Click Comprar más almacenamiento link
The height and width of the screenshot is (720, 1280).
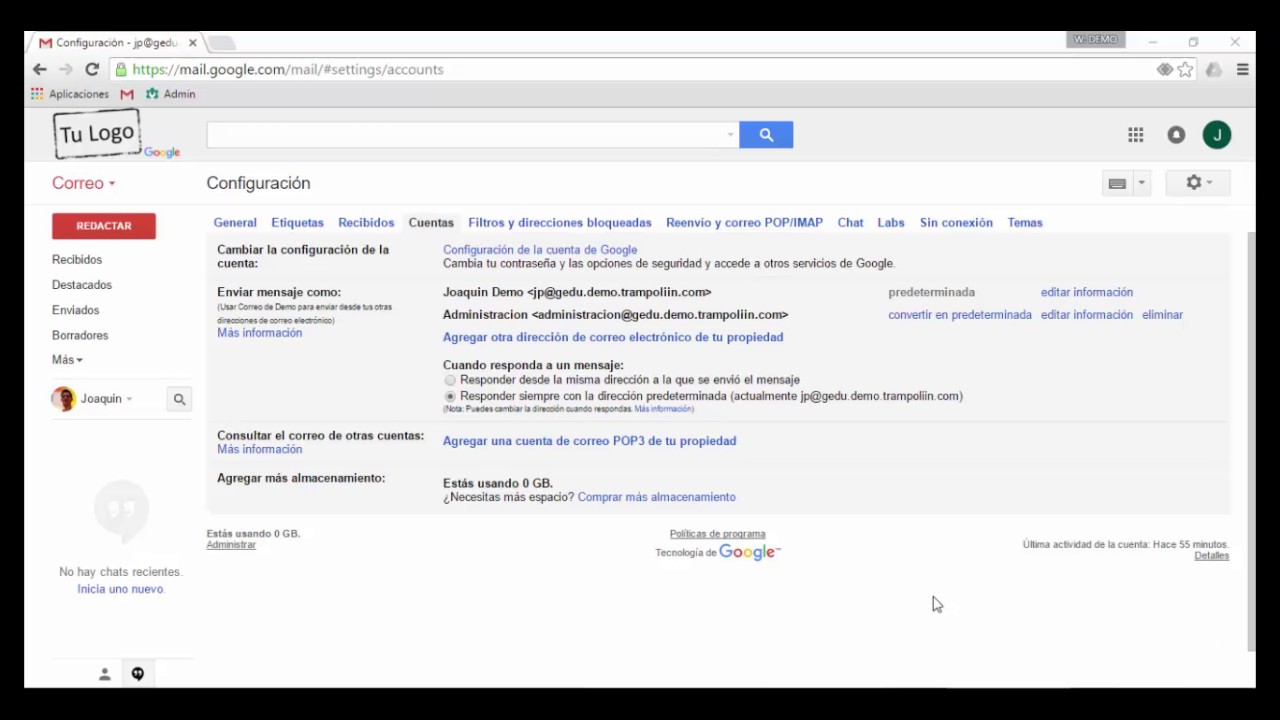[657, 497]
